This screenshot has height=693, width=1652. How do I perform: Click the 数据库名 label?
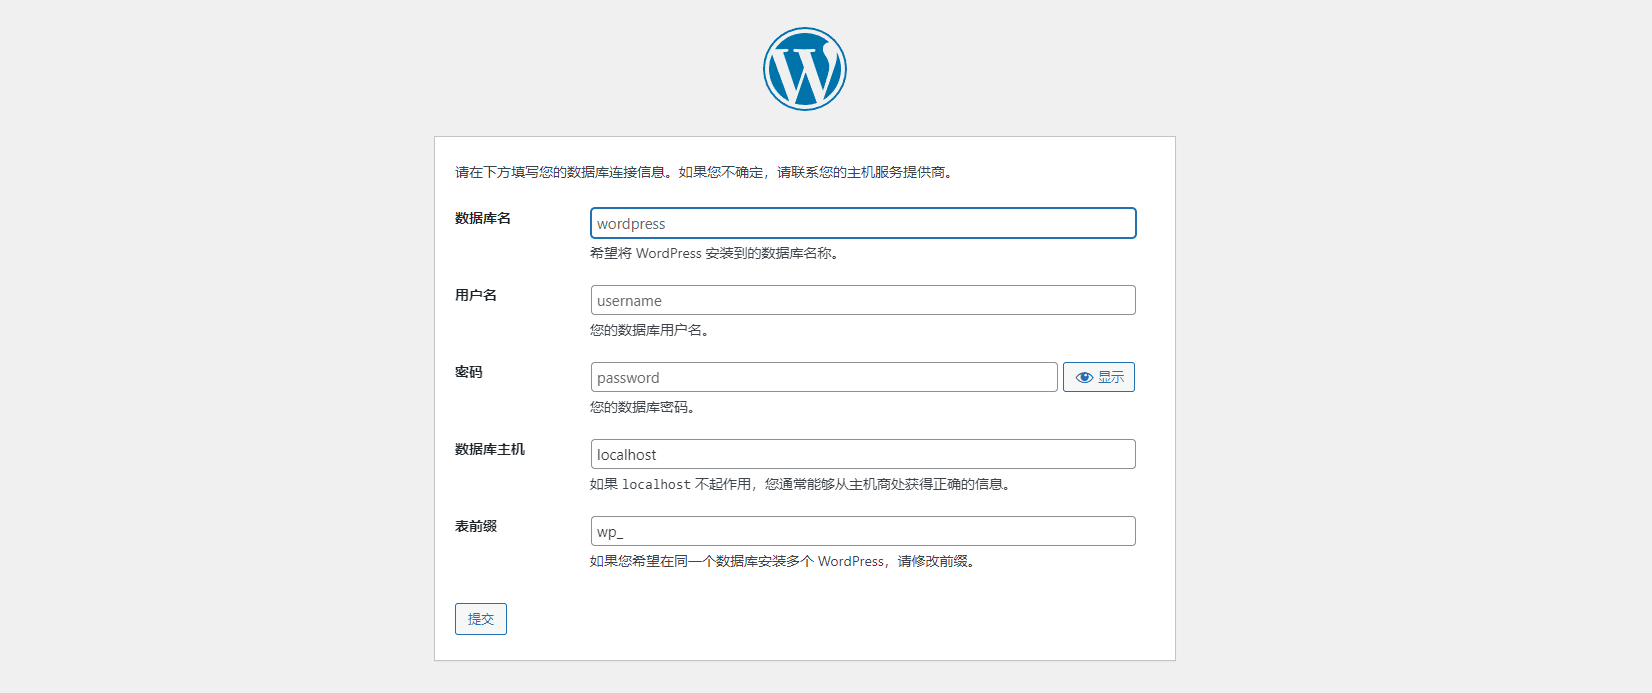coord(483,218)
